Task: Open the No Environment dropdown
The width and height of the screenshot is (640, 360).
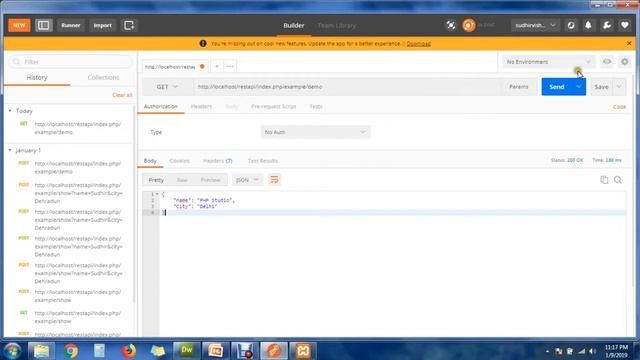Action: click(548, 62)
